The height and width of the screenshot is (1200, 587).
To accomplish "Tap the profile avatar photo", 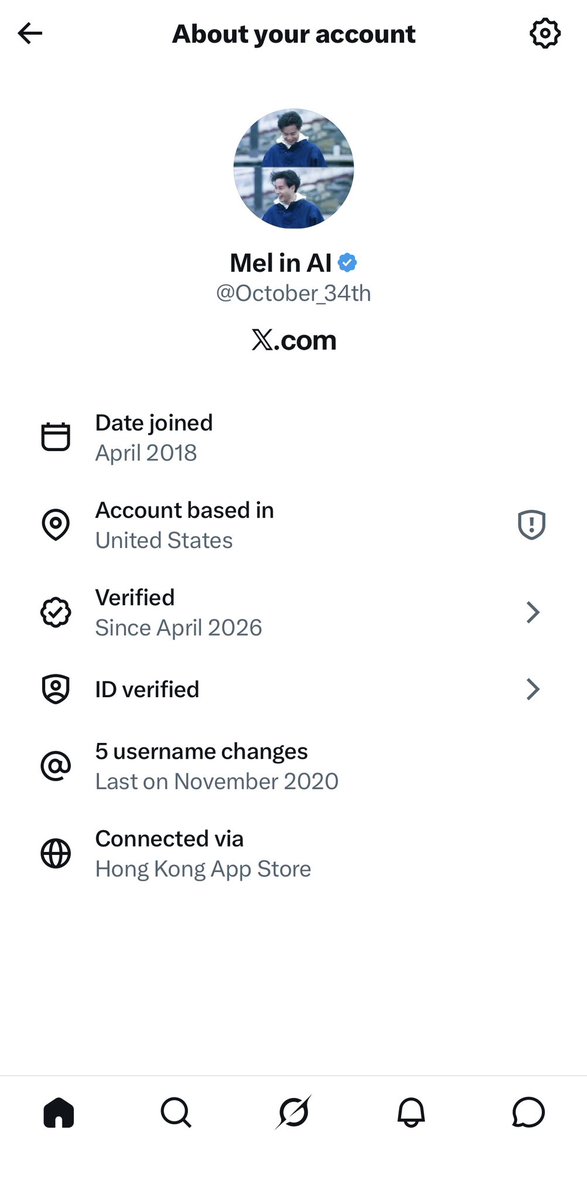I will pyautogui.click(x=294, y=169).
